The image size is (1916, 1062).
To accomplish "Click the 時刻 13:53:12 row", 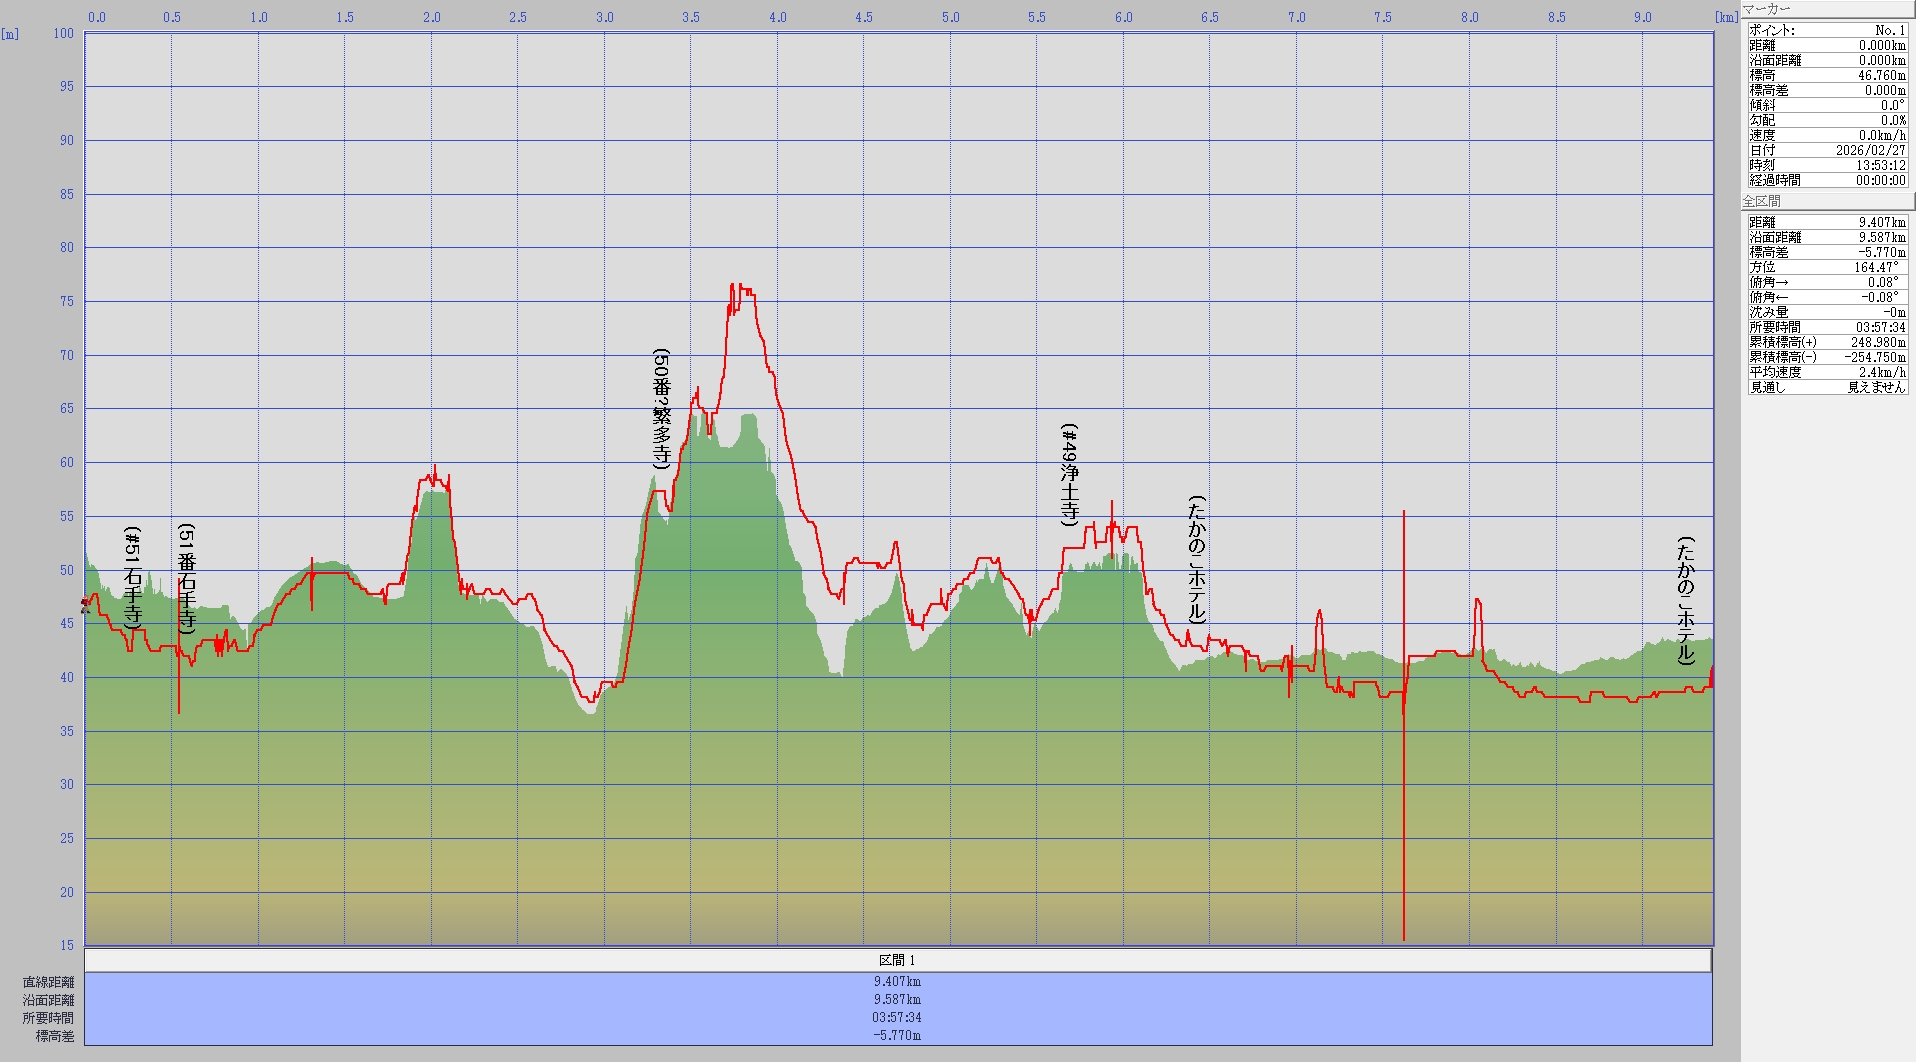I will [x=1826, y=165].
